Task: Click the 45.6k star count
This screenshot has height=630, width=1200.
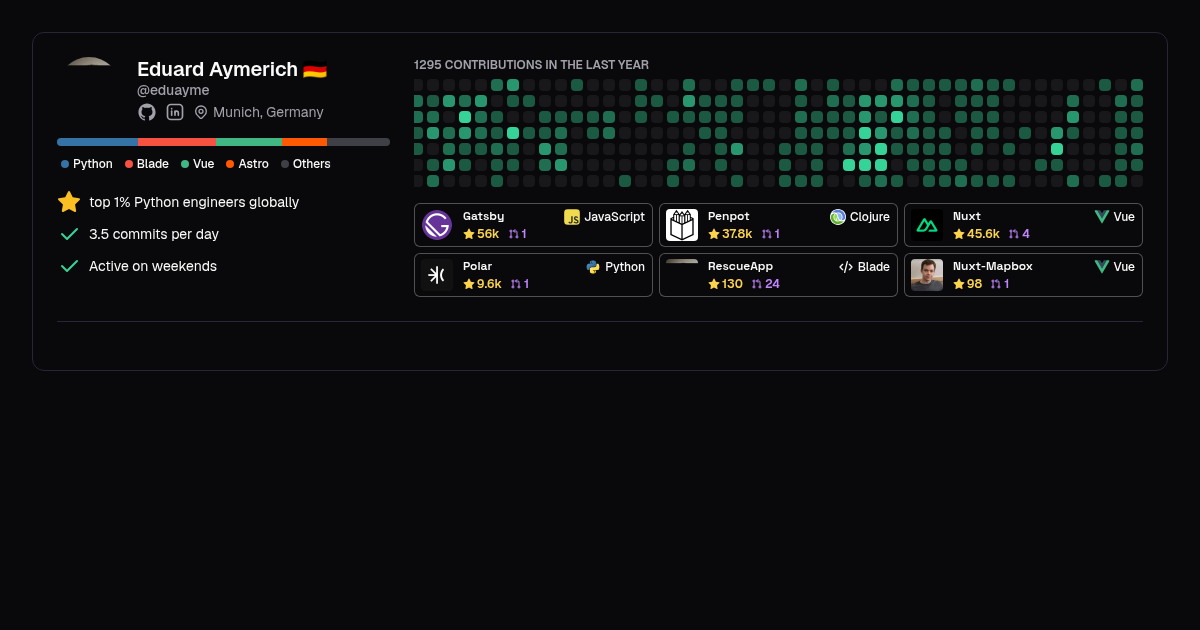Action: tap(983, 234)
